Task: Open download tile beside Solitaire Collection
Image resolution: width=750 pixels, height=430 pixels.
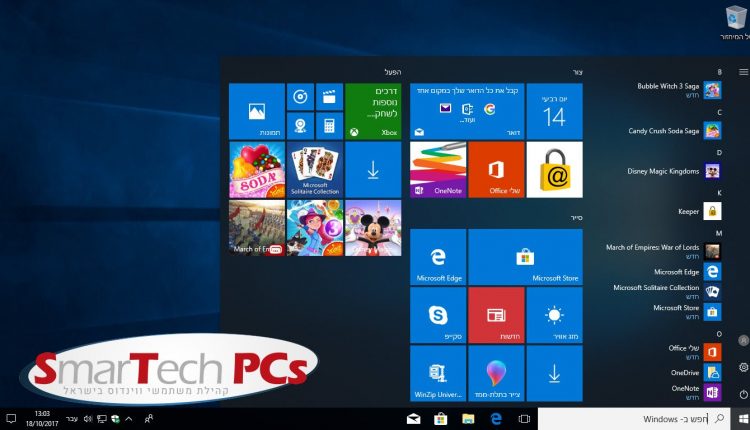Action: pos(373,170)
